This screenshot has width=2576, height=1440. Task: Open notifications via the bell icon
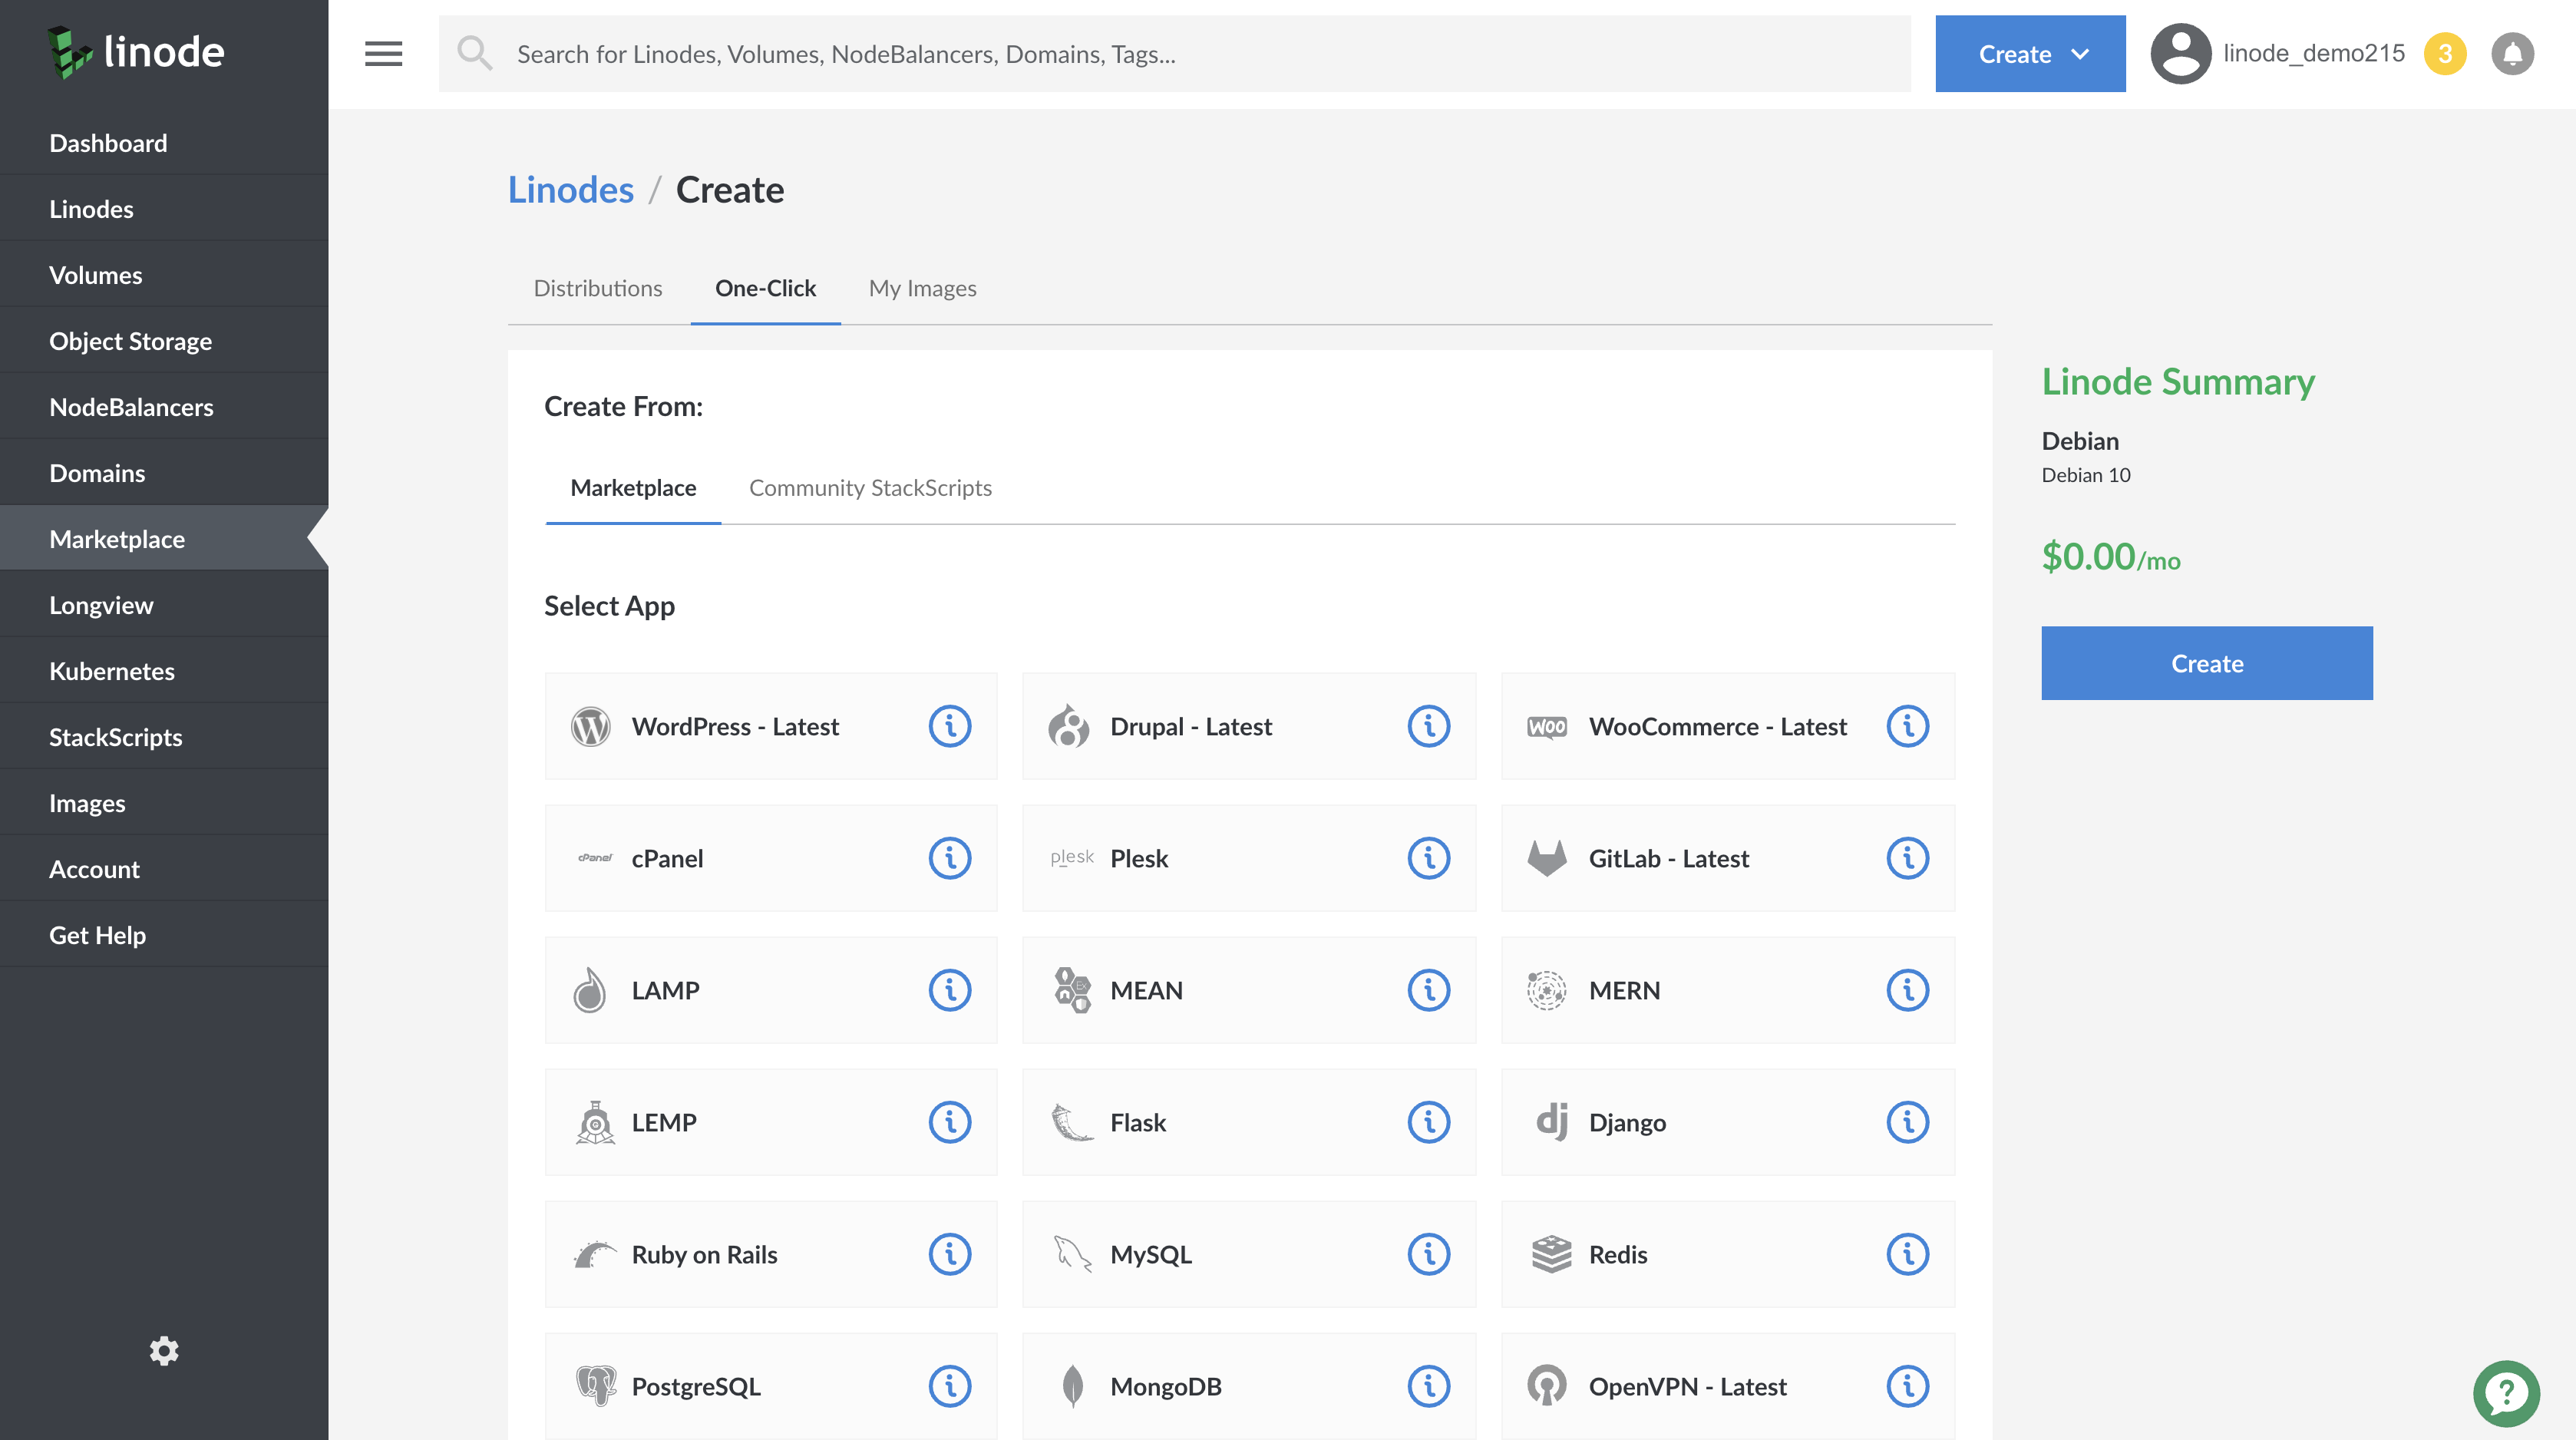(2513, 53)
